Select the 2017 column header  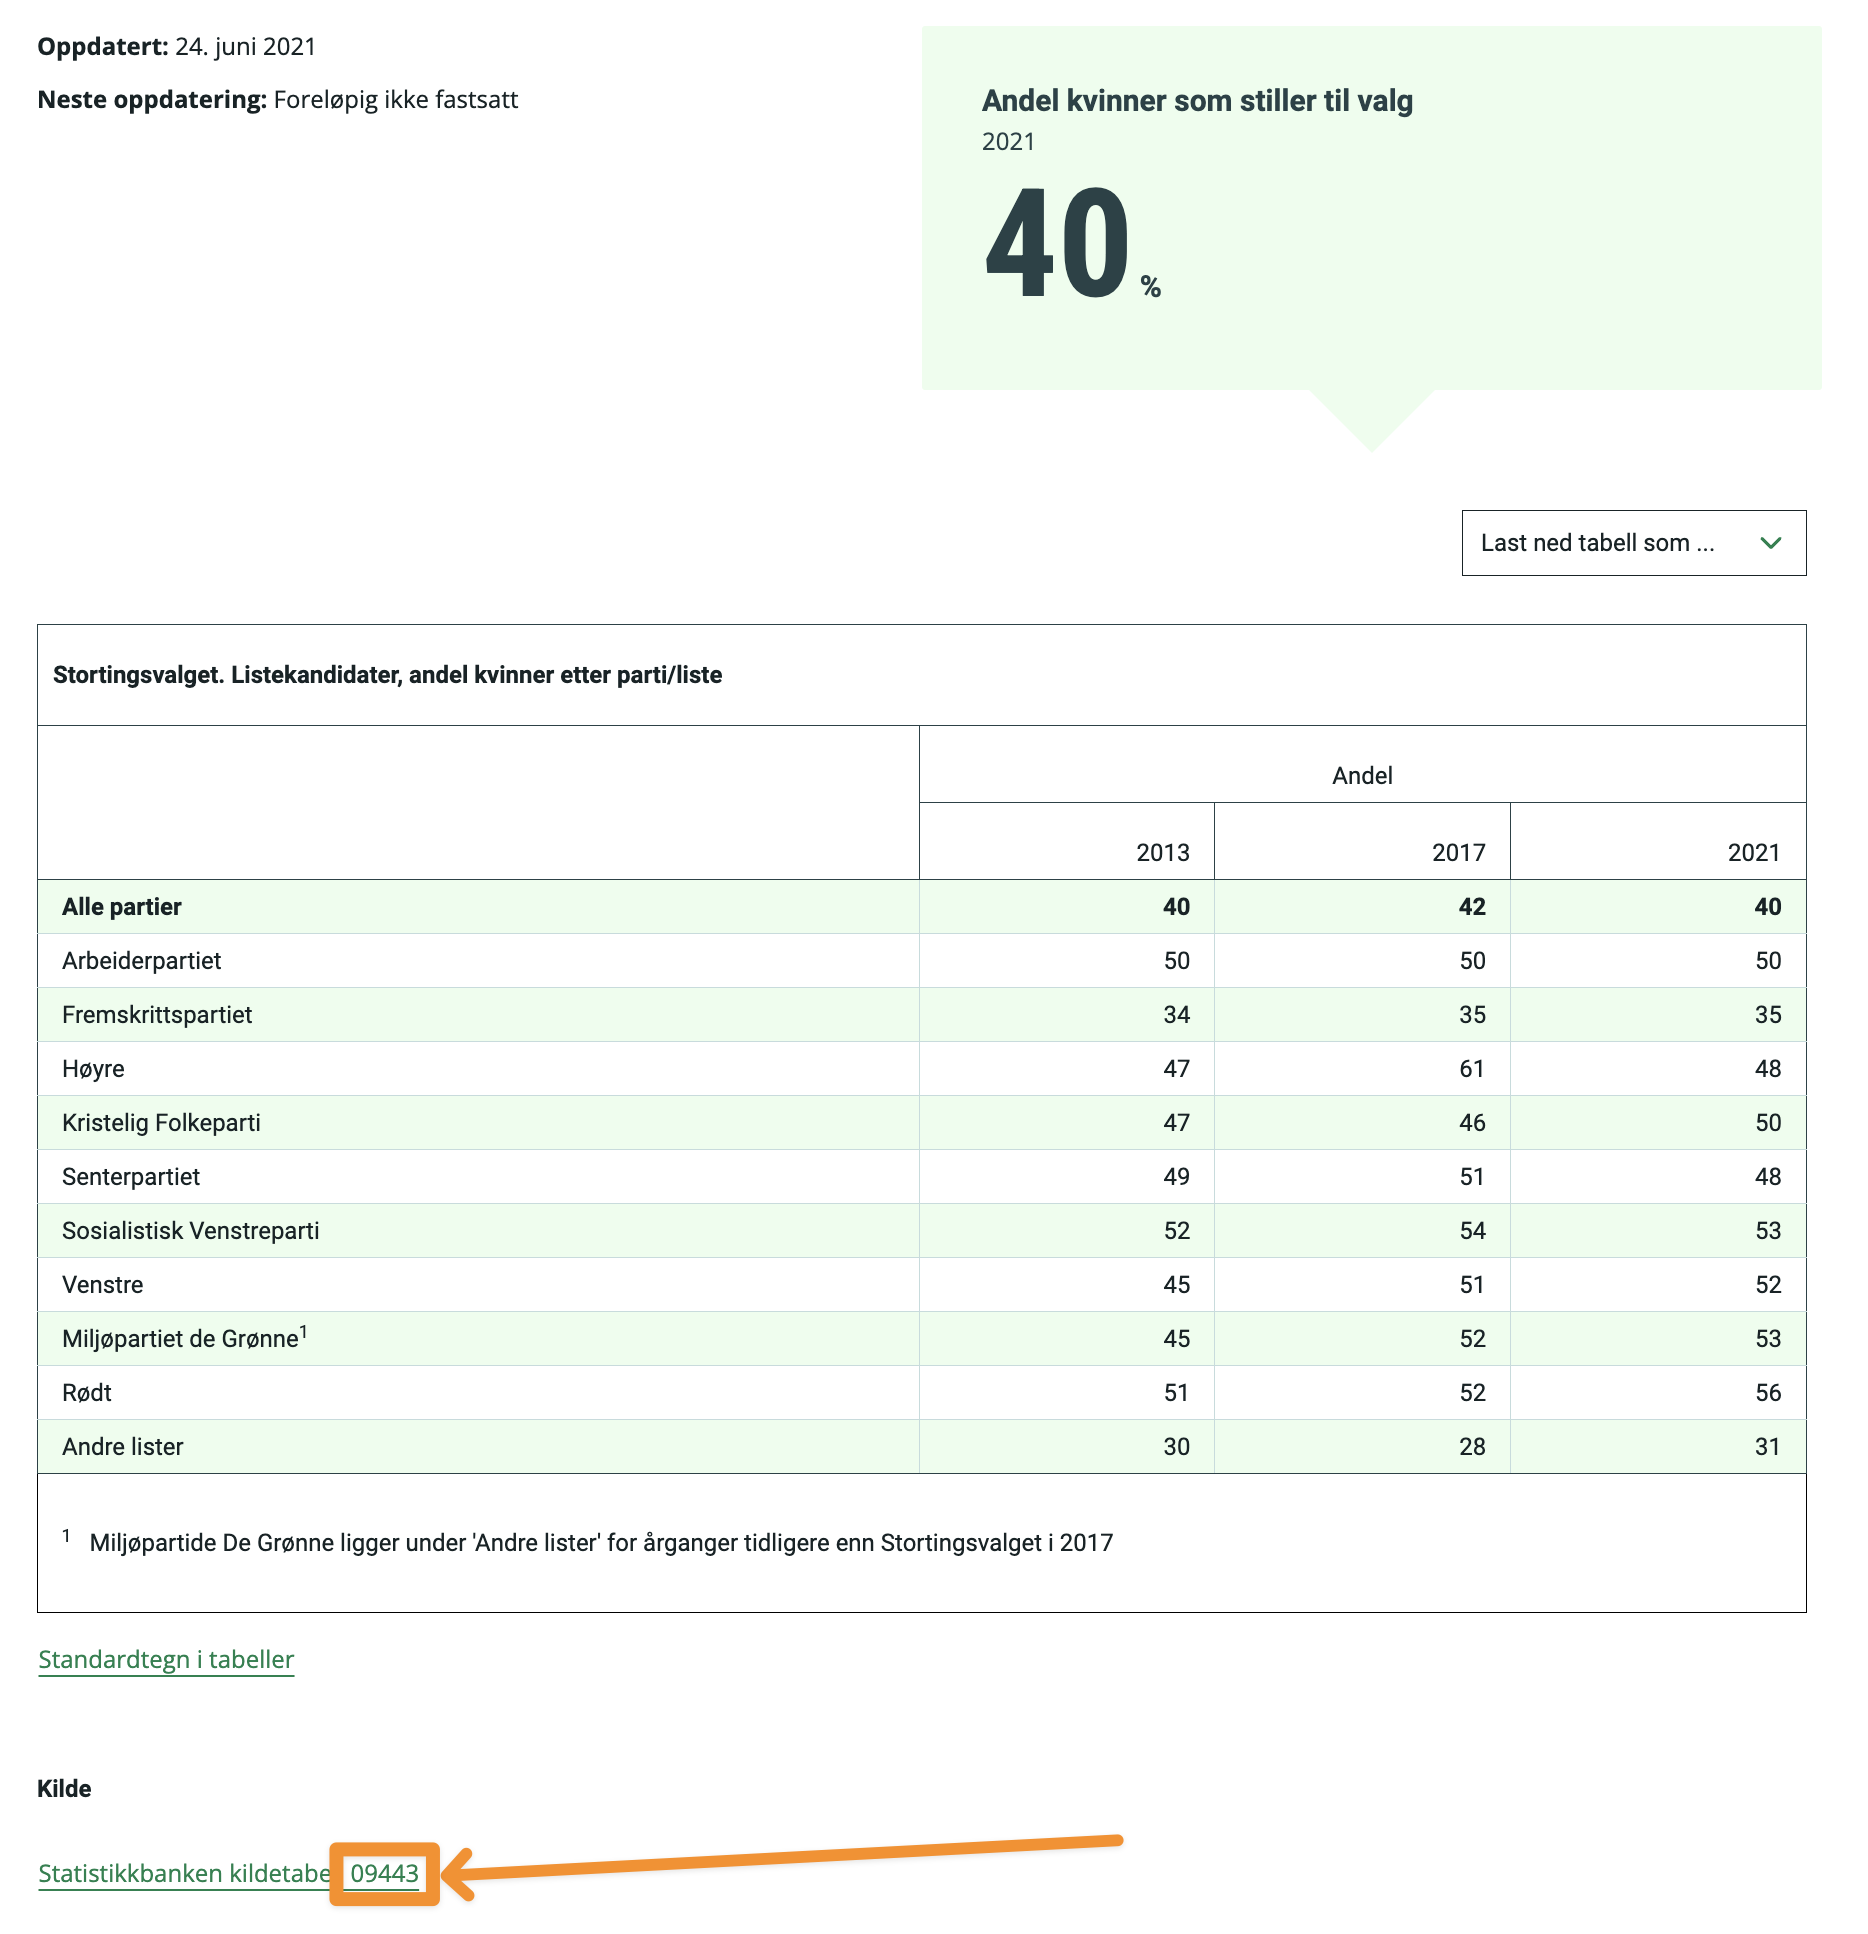tap(1458, 852)
